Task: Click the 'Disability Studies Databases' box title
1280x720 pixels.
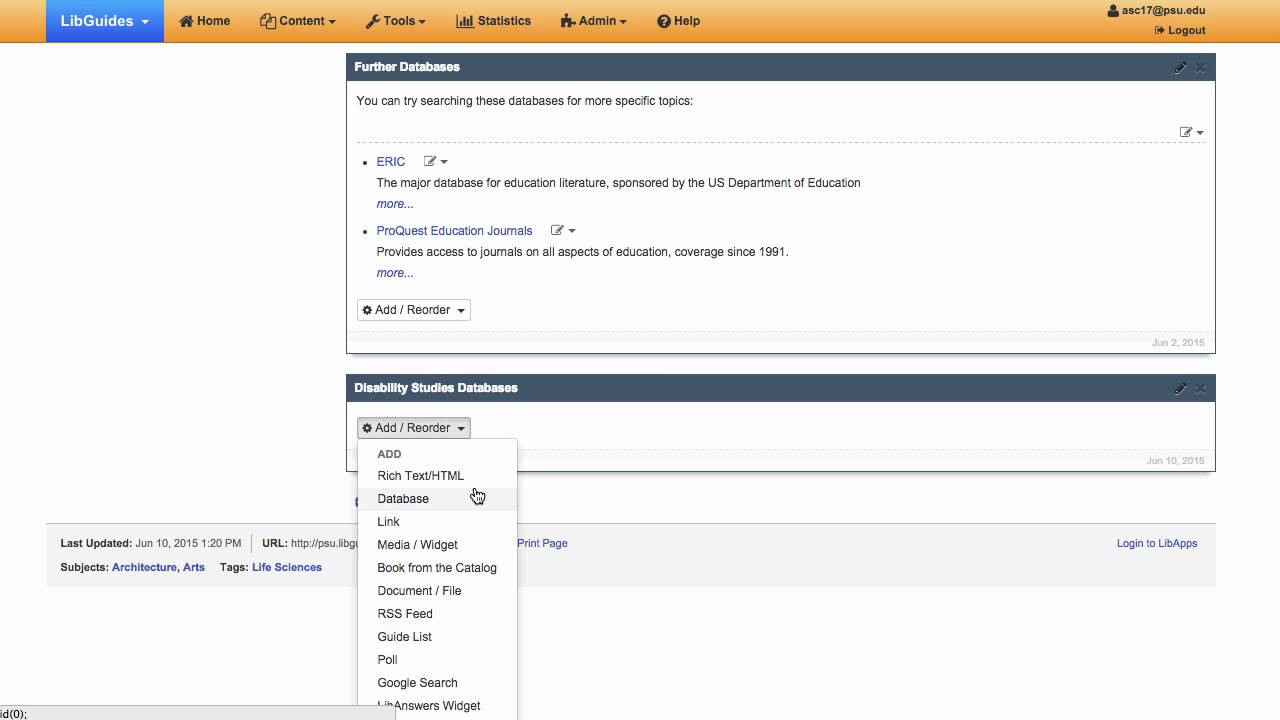Action: (436, 388)
